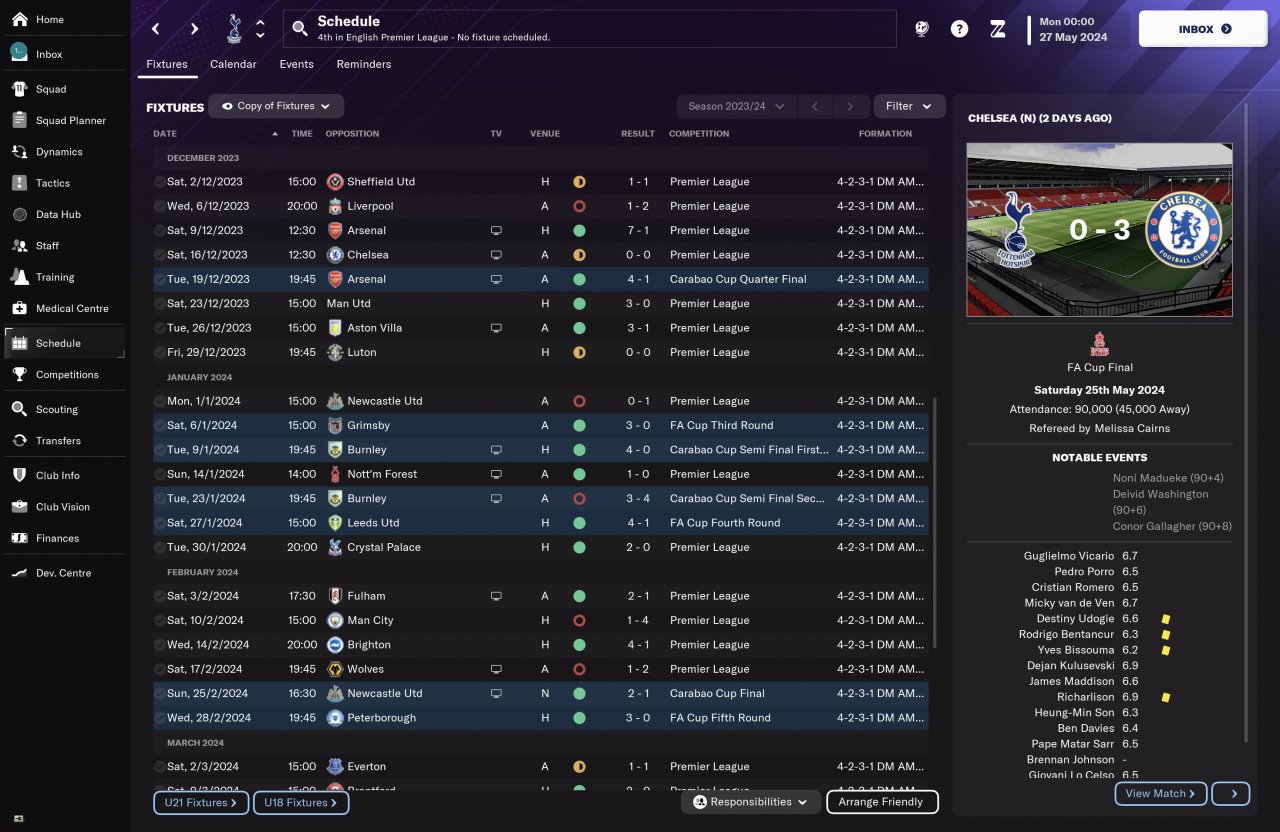Image resolution: width=1280 pixels, height=832 pixels.
Task: Toggle the check circle for the Aston Villa fixture
Action: click(160, 328)
